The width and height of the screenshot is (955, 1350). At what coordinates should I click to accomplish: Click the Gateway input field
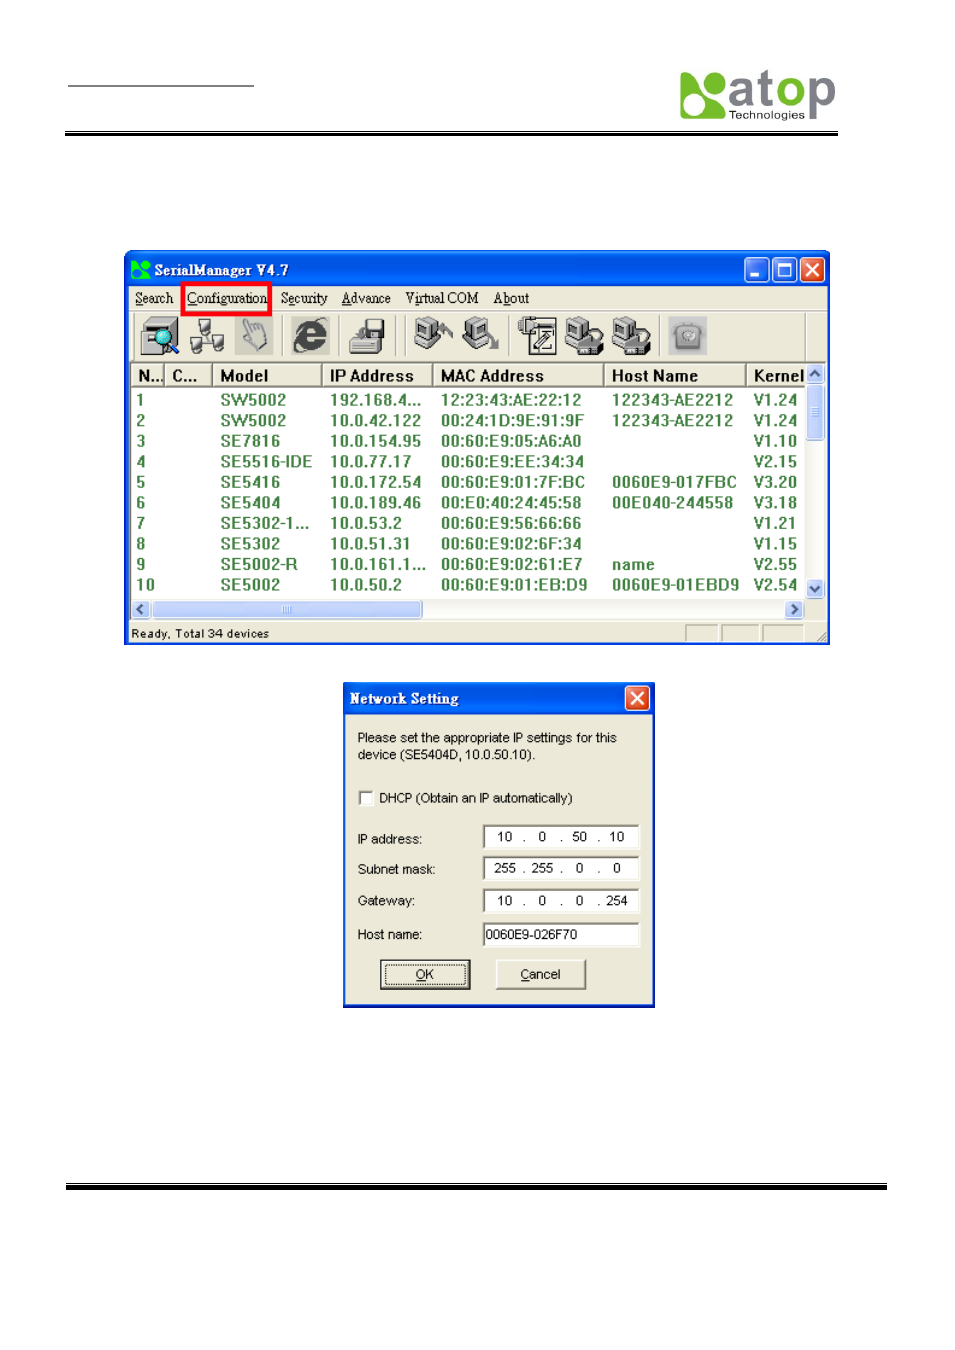coord(561,901)
